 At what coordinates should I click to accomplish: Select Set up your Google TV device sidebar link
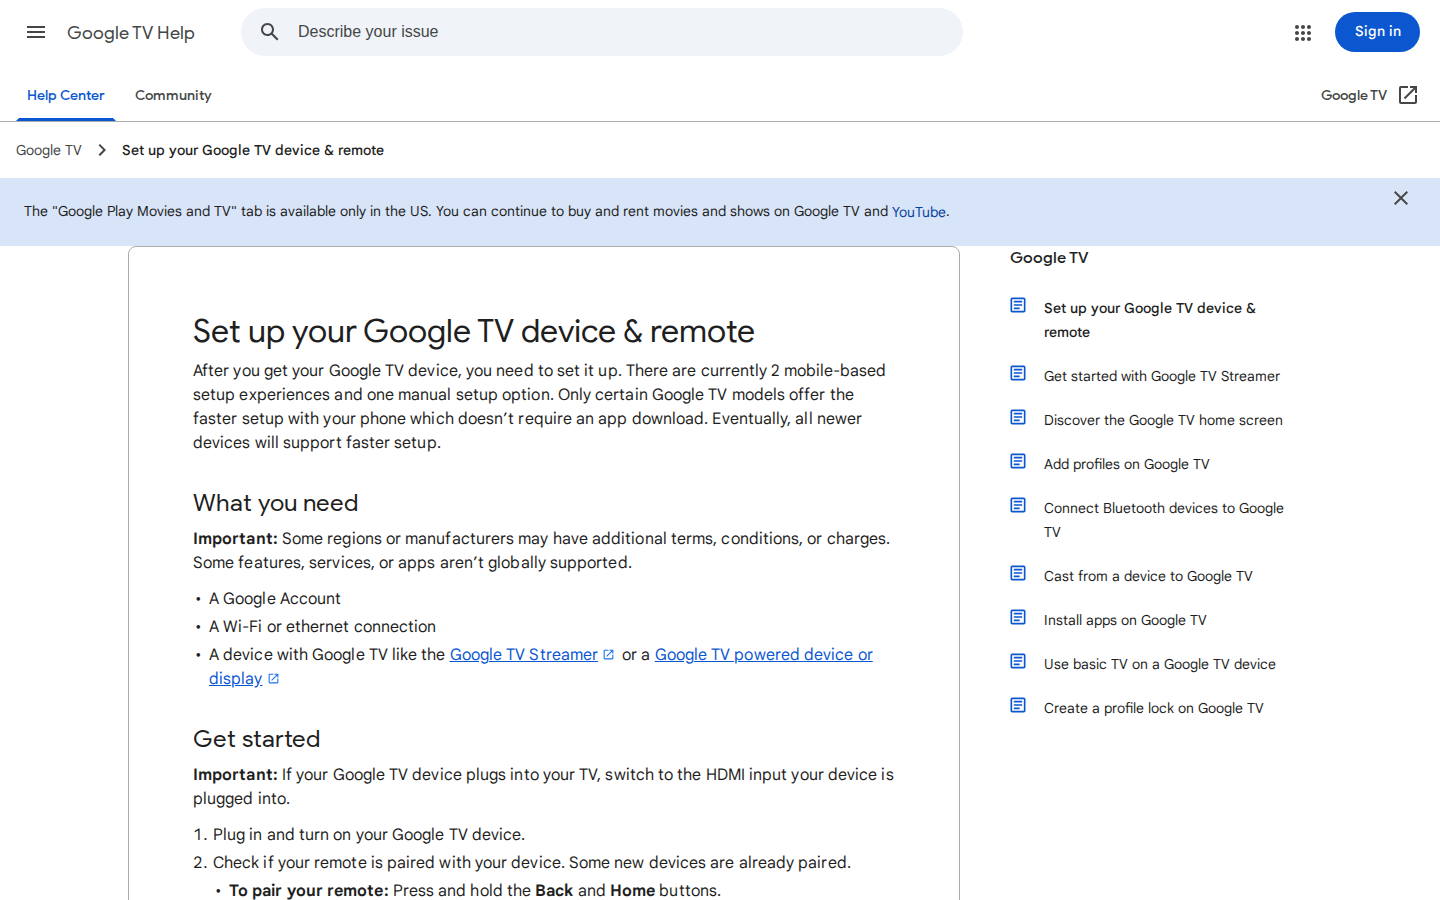1150,320
